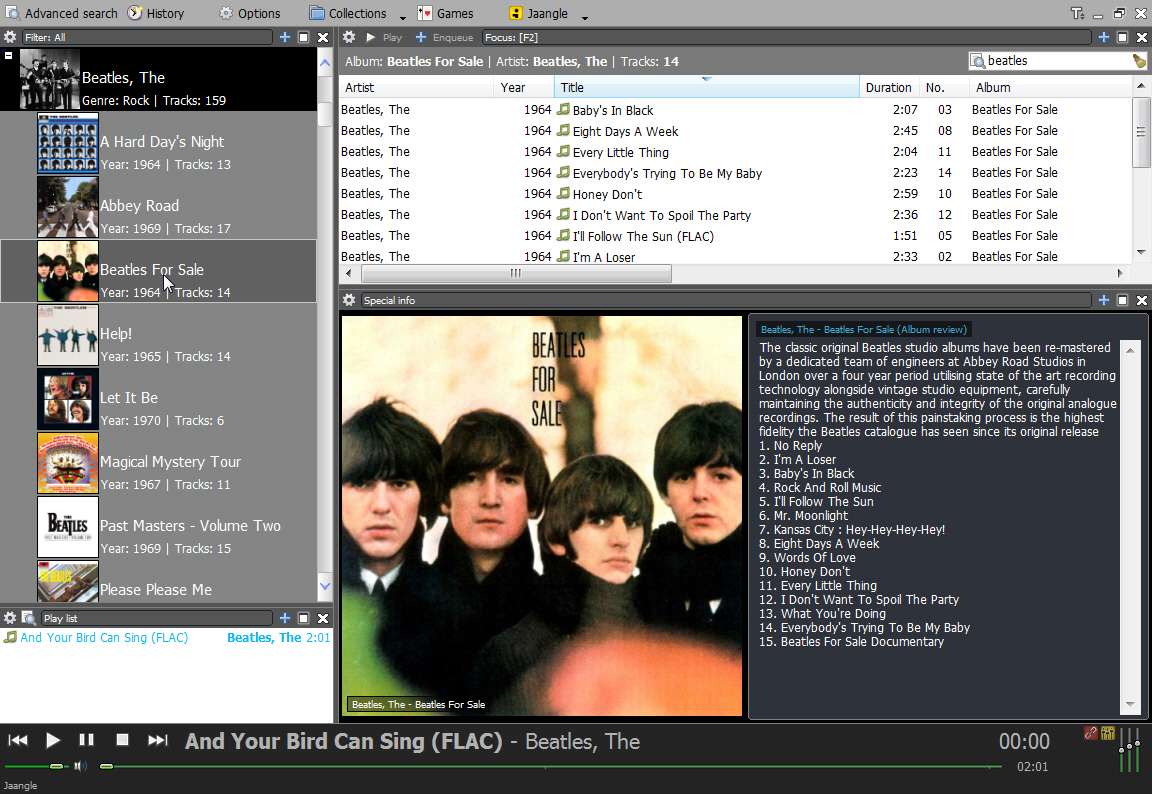1152x794 pixels.
Task: Stop playback with the Stop button
Action: (122, 740)
